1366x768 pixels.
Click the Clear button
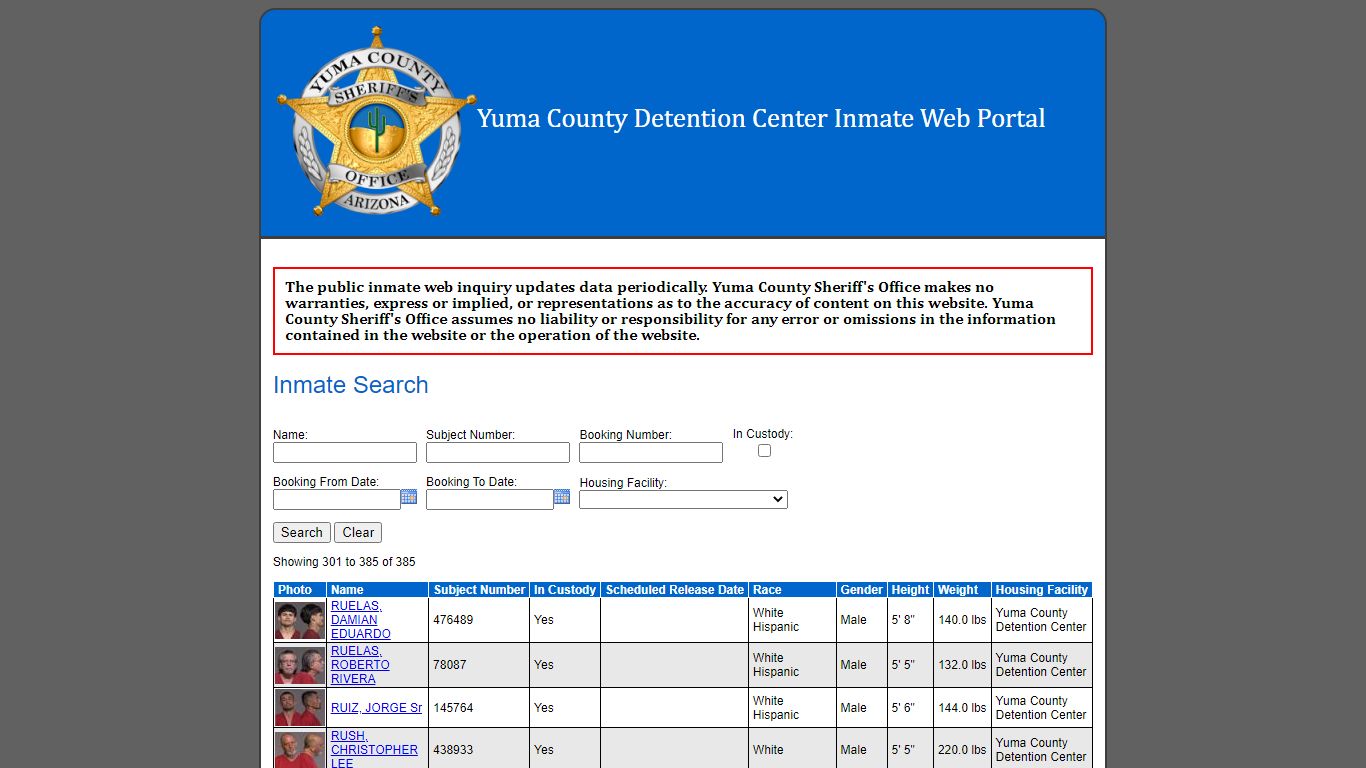pos(358,533)
